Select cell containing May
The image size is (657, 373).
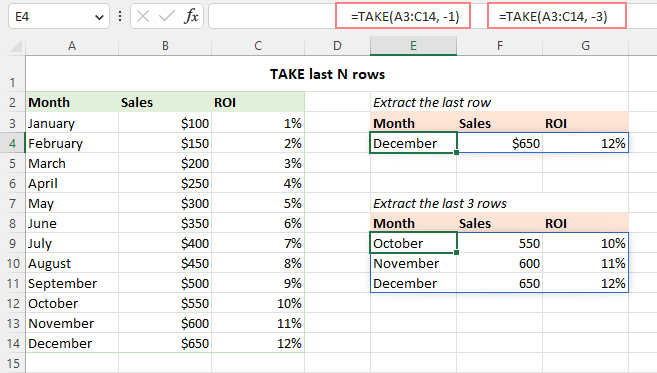pos(72,203)
